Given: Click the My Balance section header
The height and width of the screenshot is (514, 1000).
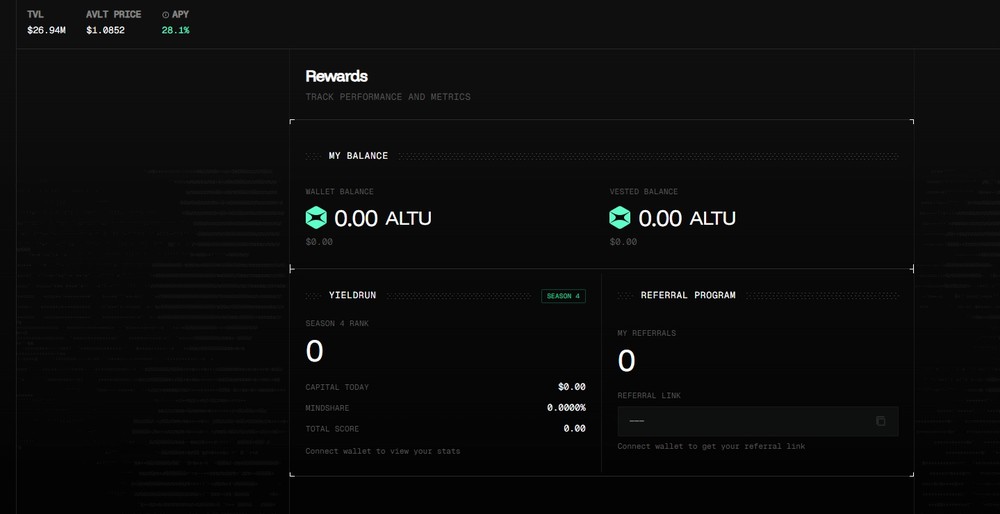Looking at the screenshot, I should (358, 156).
